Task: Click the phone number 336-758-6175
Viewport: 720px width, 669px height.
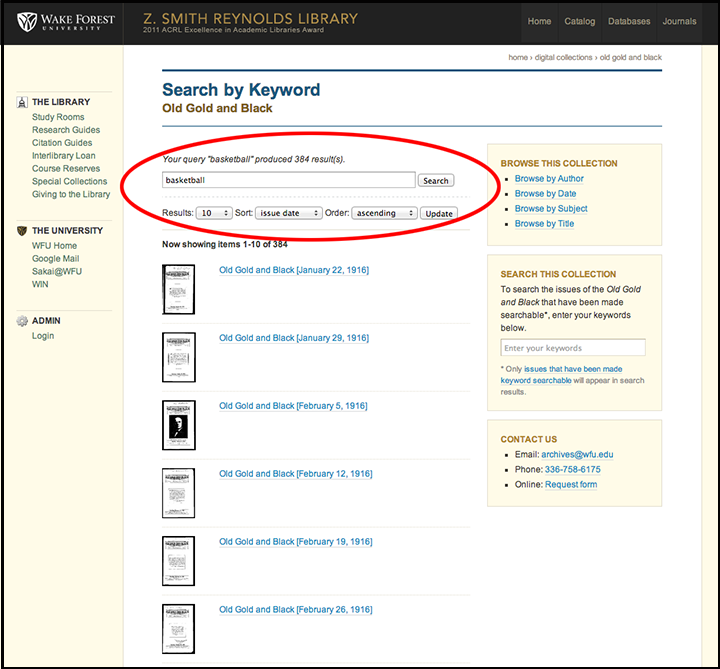Action: tap(573, 470)
